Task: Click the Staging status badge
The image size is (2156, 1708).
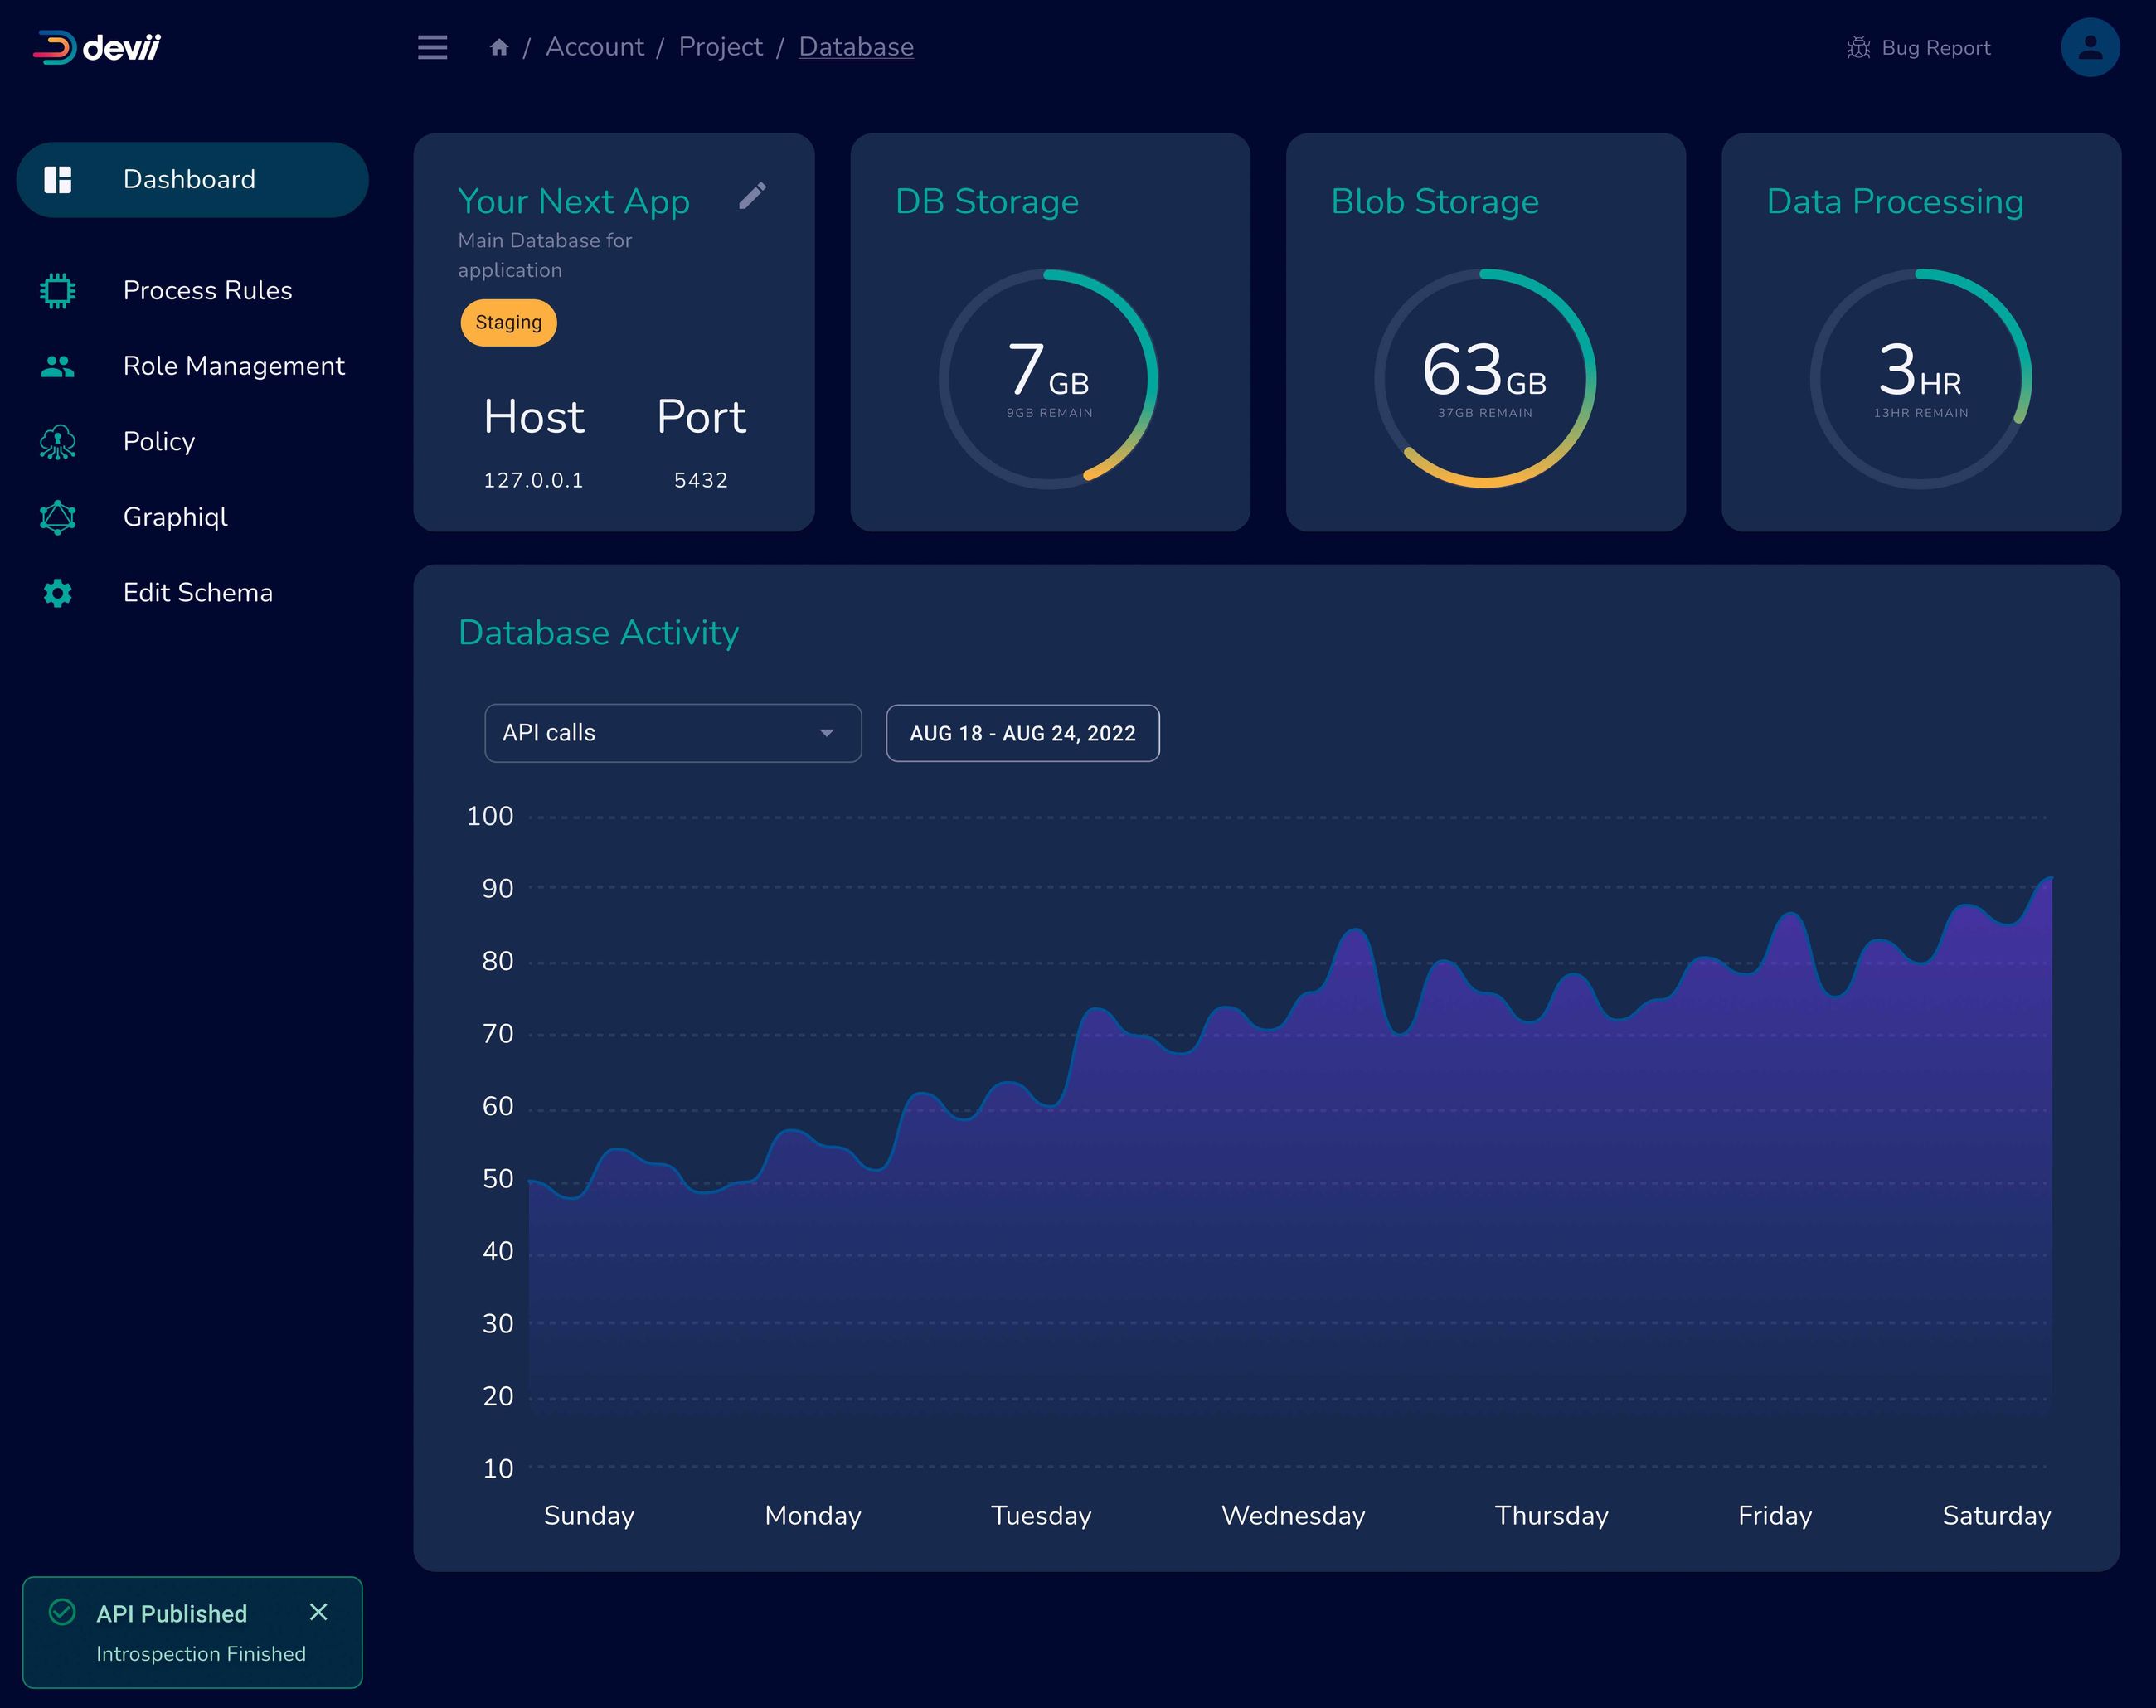Action: (508, 322)
